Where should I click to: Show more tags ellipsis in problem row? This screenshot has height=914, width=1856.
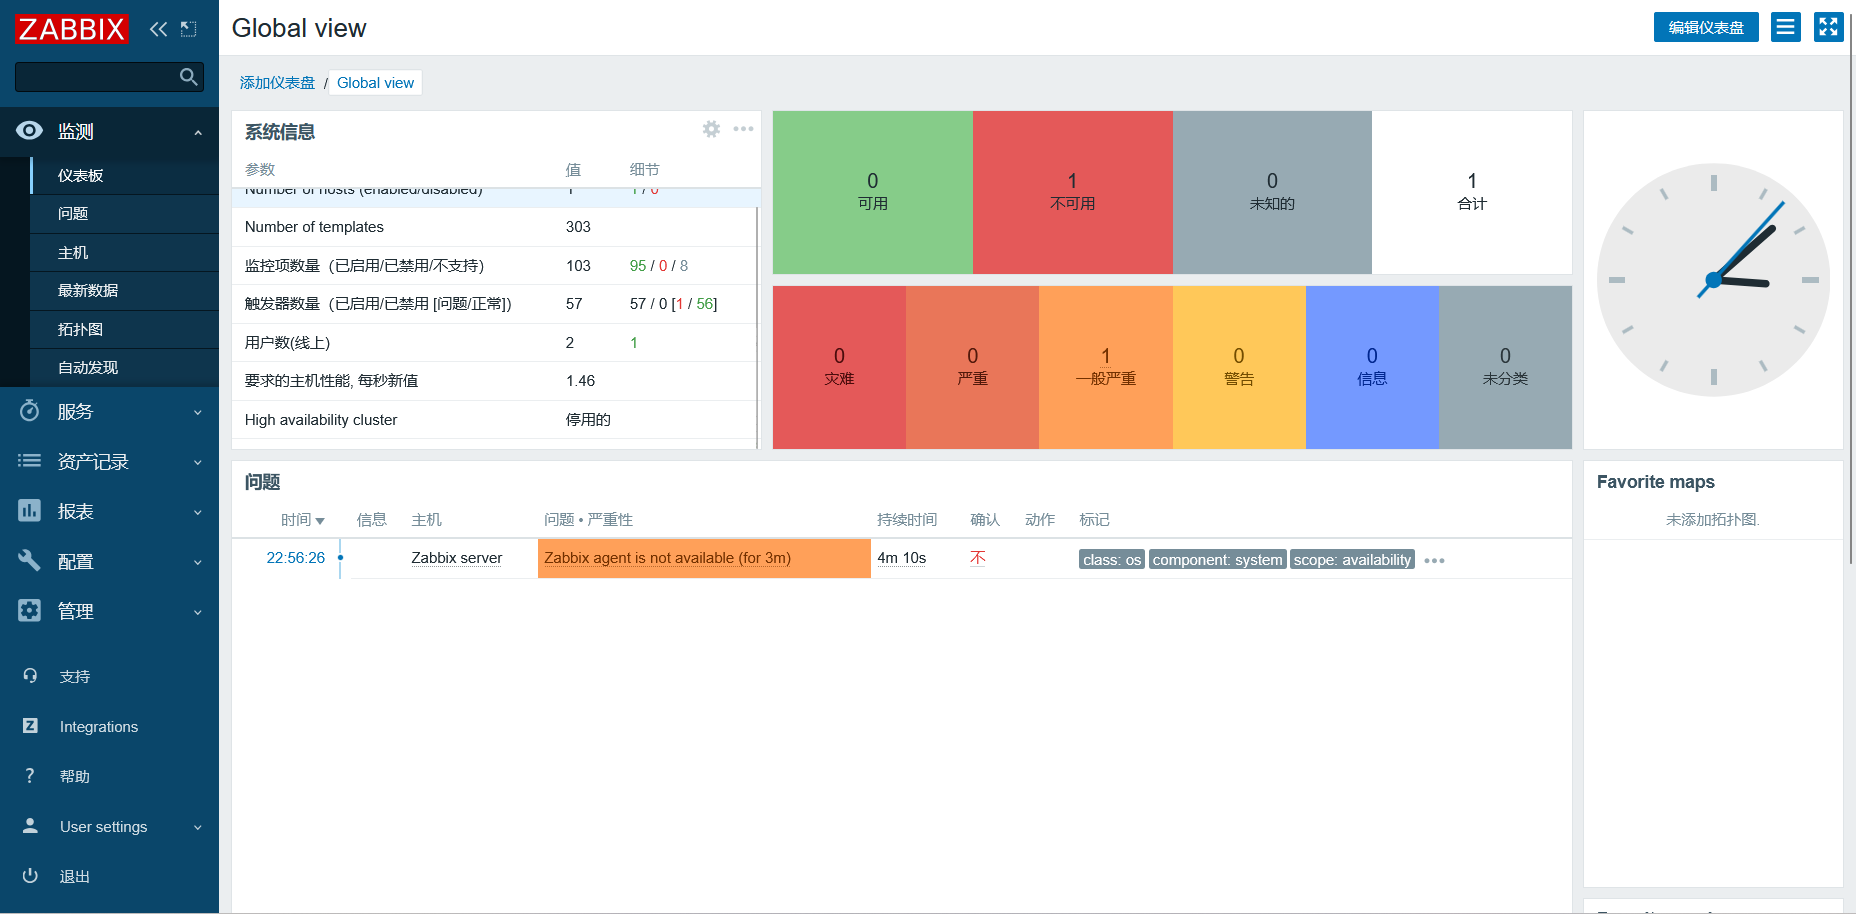point(1434,561)
